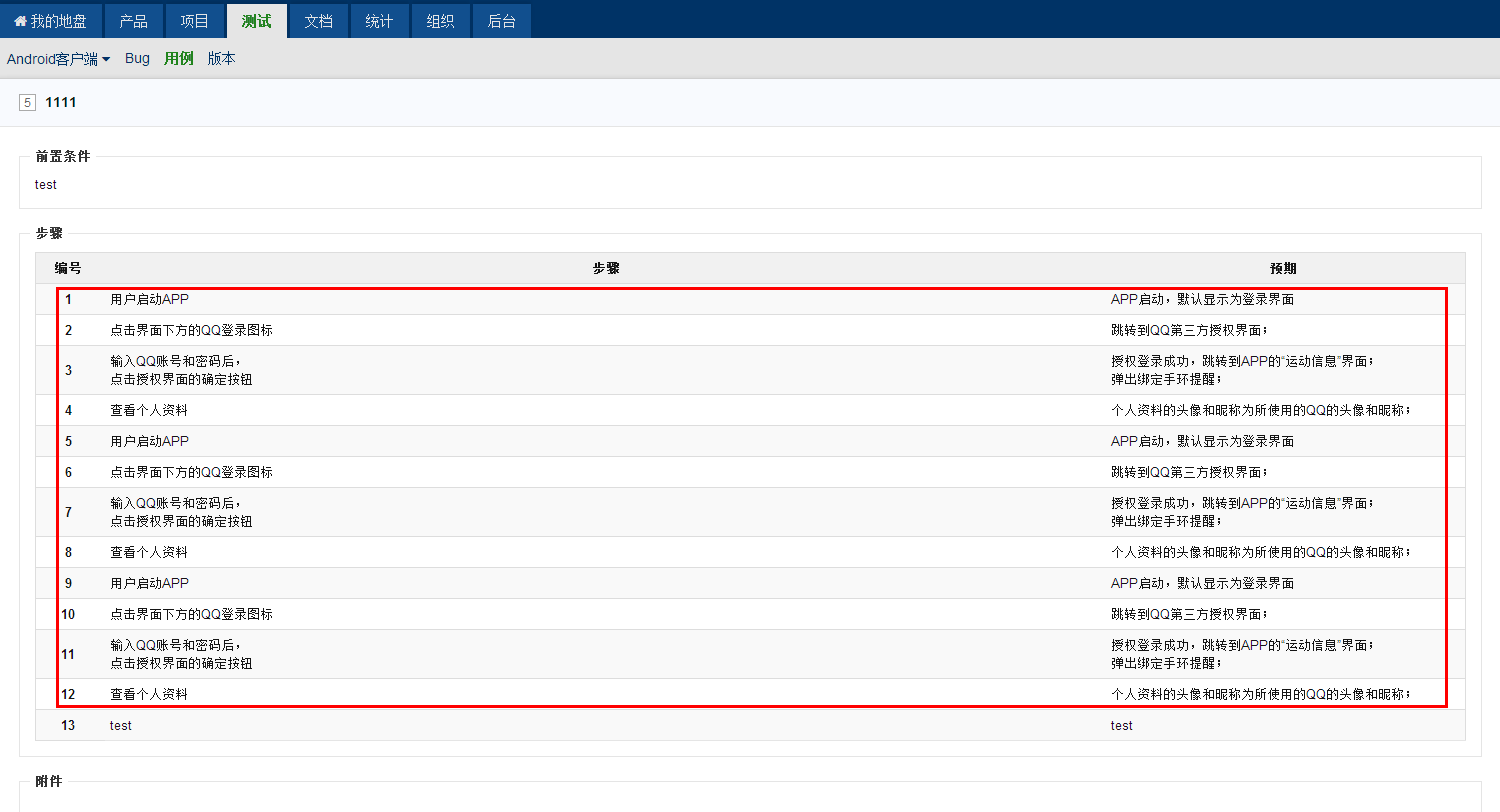This screenshot has width=1500, height=812.
Task: Open the 版本 submenu link
Action: tap(222, 59)
